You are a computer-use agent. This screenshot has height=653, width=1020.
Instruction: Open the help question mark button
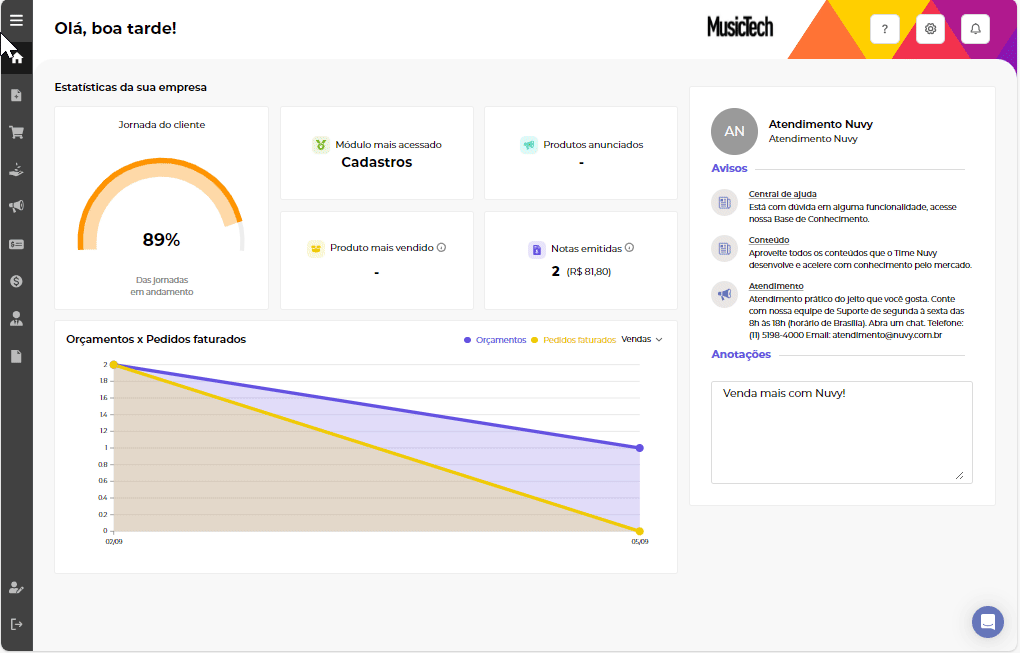(x=885, y=29)
